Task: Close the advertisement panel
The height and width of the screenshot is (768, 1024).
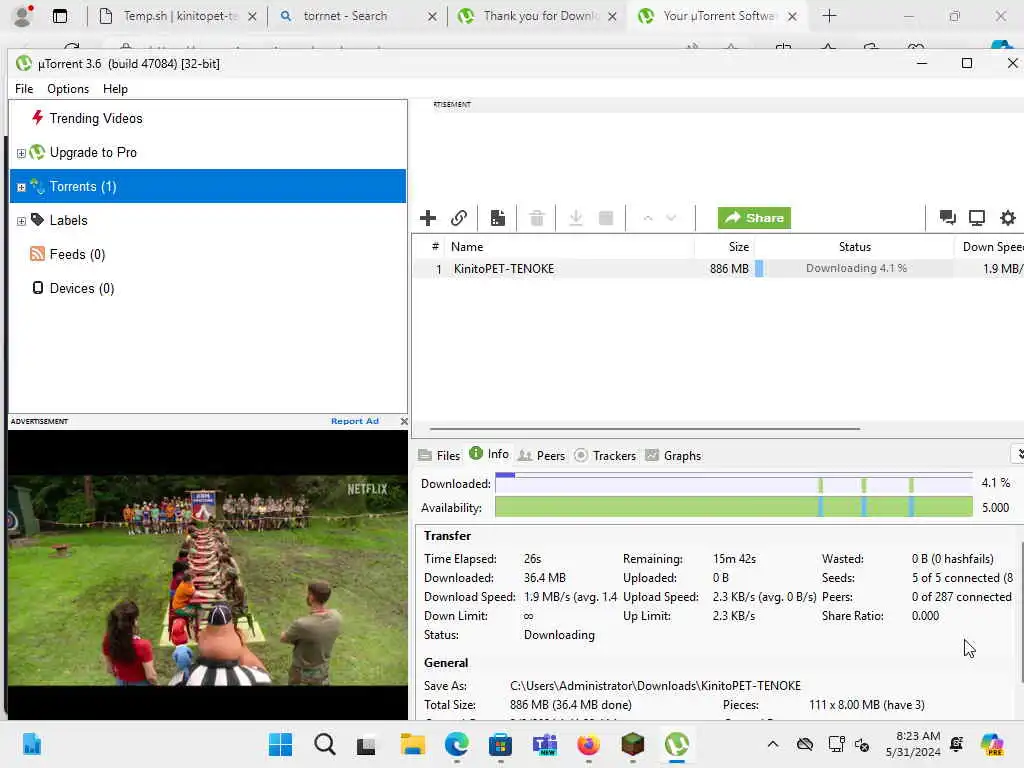Action: [404, 421]
